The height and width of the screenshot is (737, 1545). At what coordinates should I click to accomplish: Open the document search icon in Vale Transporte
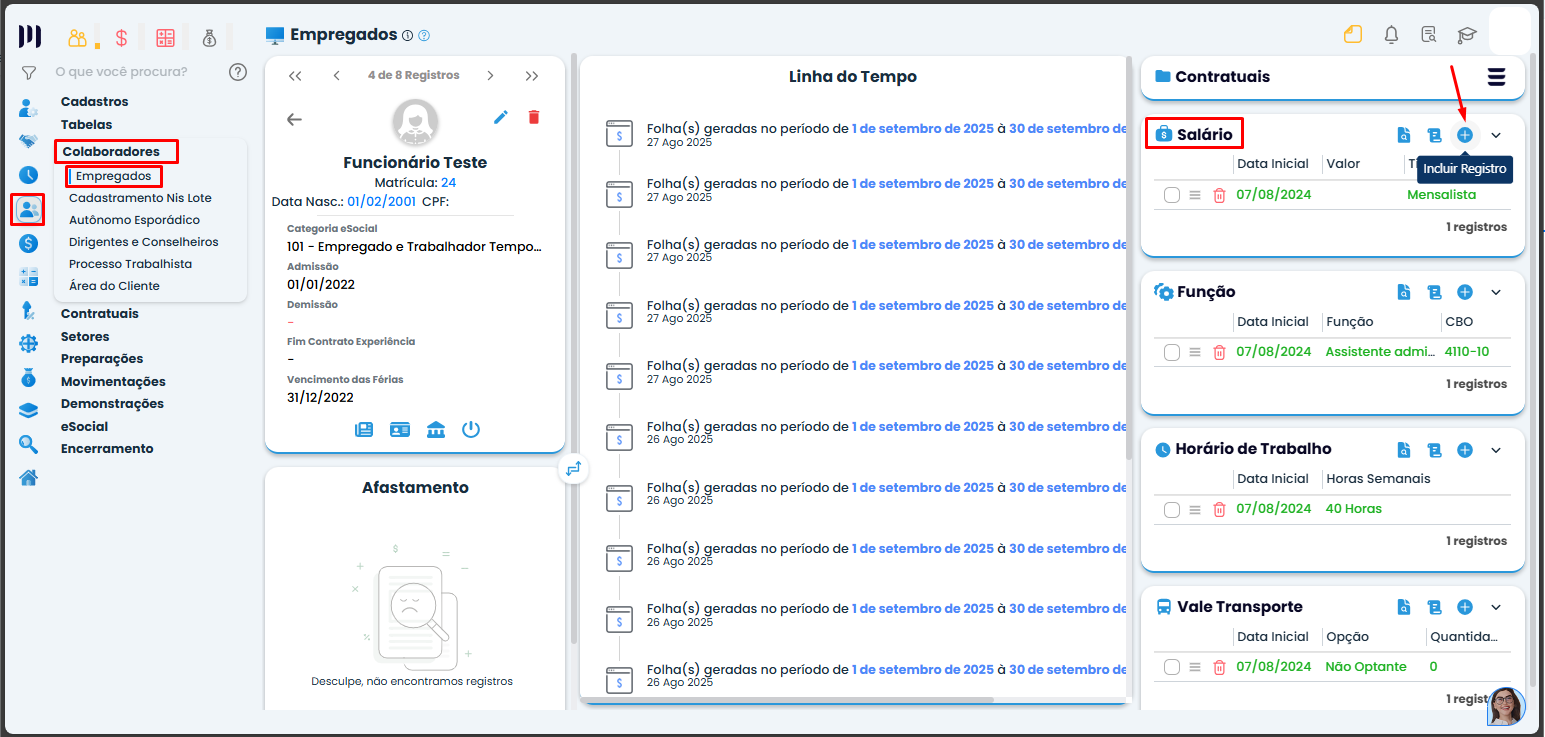(1405, 607)
